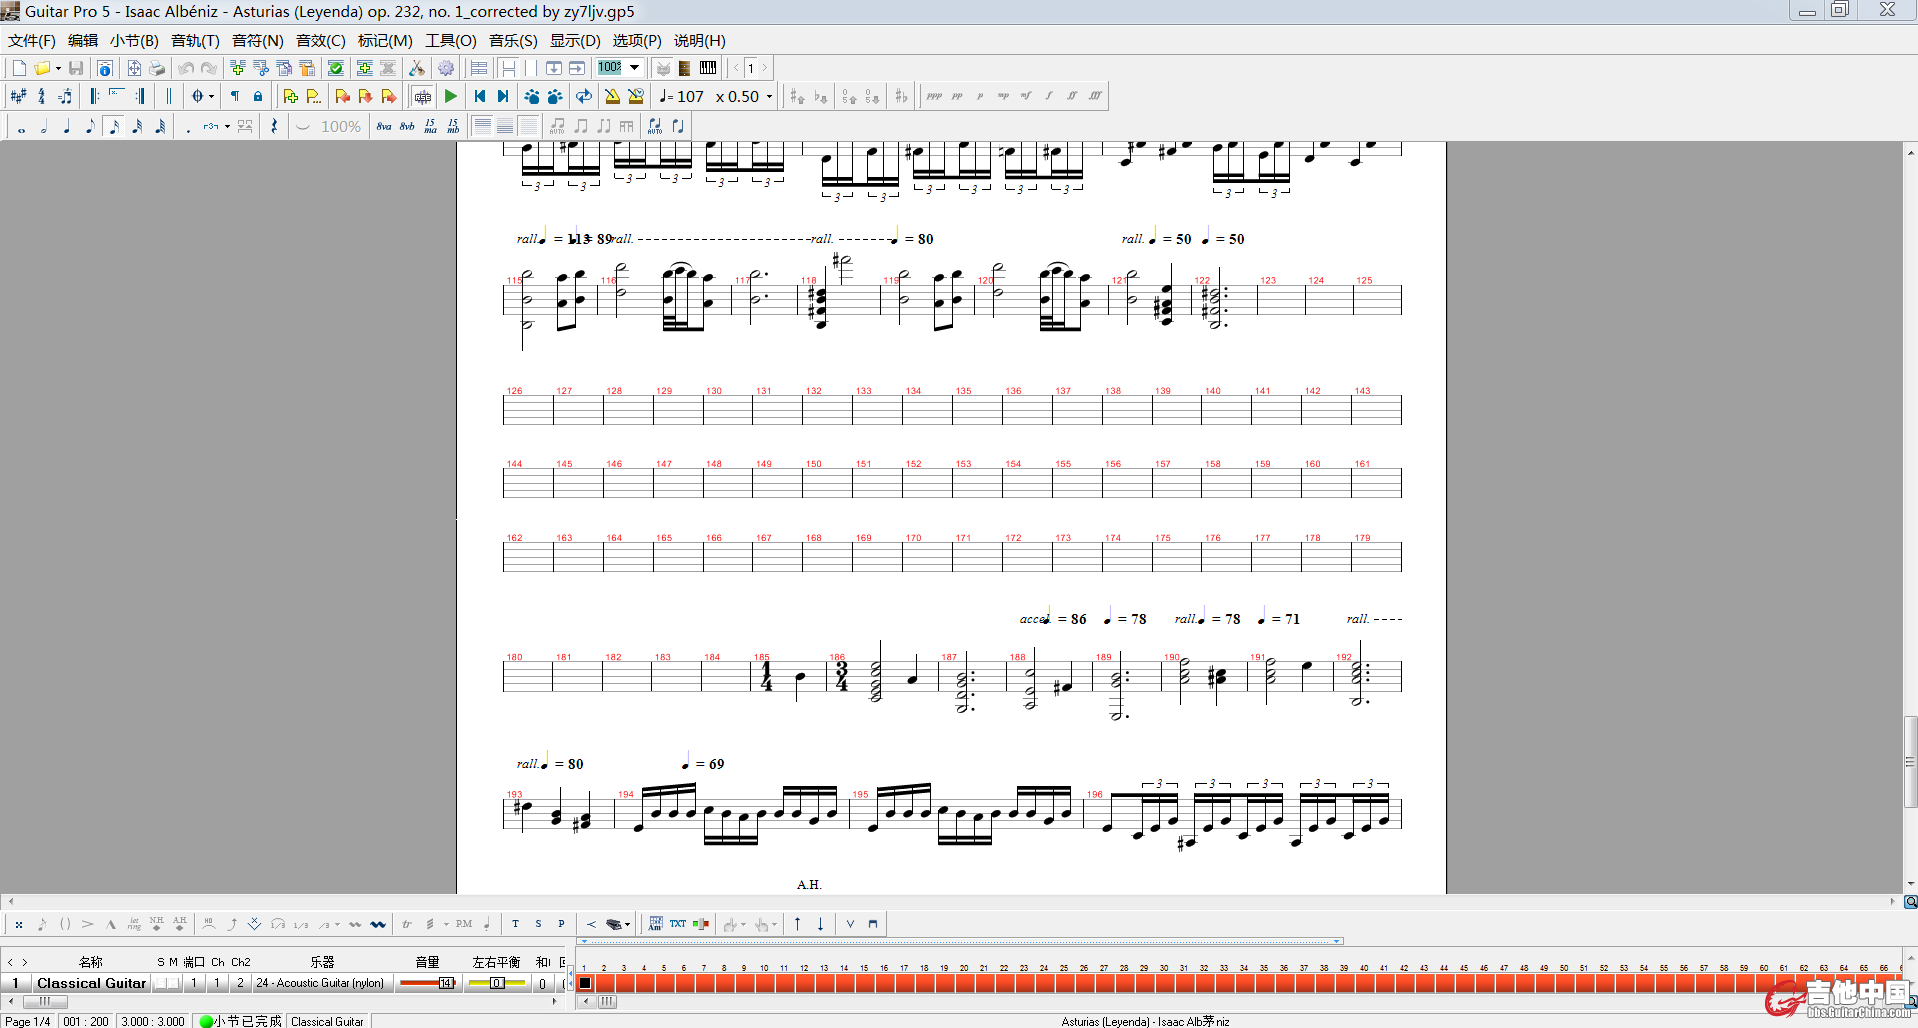
Task: Apply the 15ma octave marking
Action: 430,126
